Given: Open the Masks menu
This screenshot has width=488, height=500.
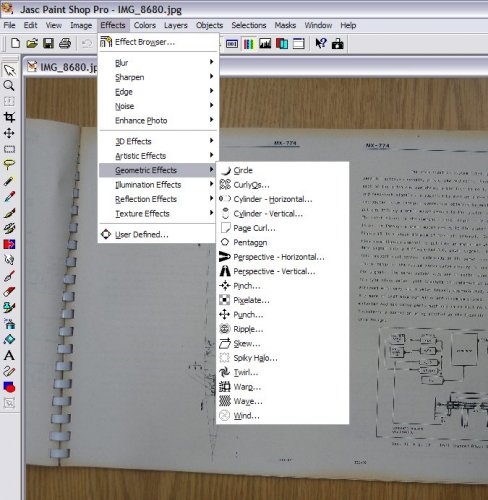Looking at the screenshot, I should click(x=285, y=25).
